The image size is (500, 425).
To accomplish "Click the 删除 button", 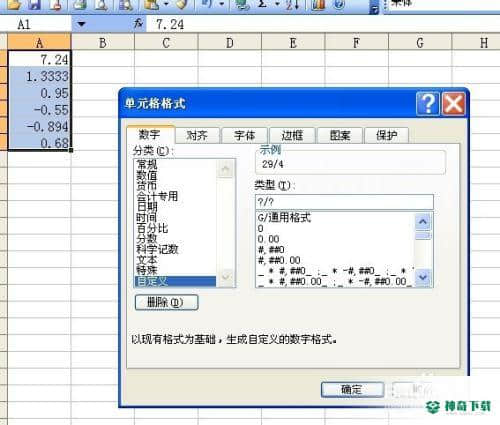I will (166, 302).
